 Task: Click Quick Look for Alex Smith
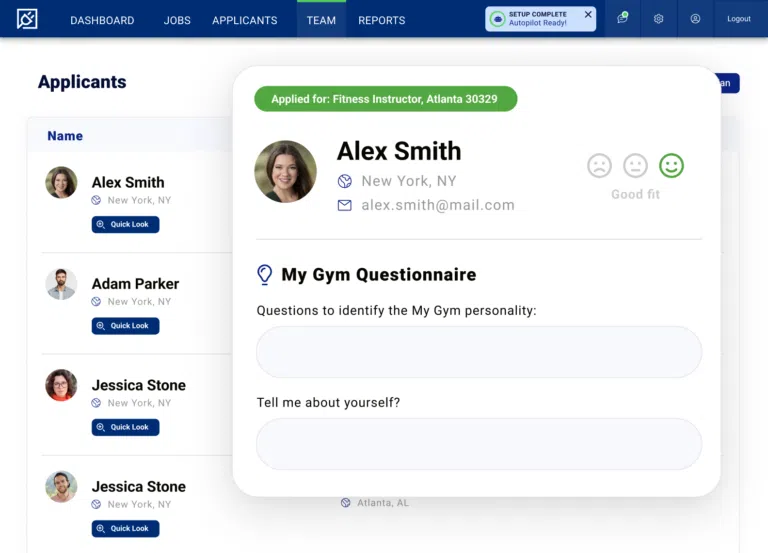(x=125, y=225)
